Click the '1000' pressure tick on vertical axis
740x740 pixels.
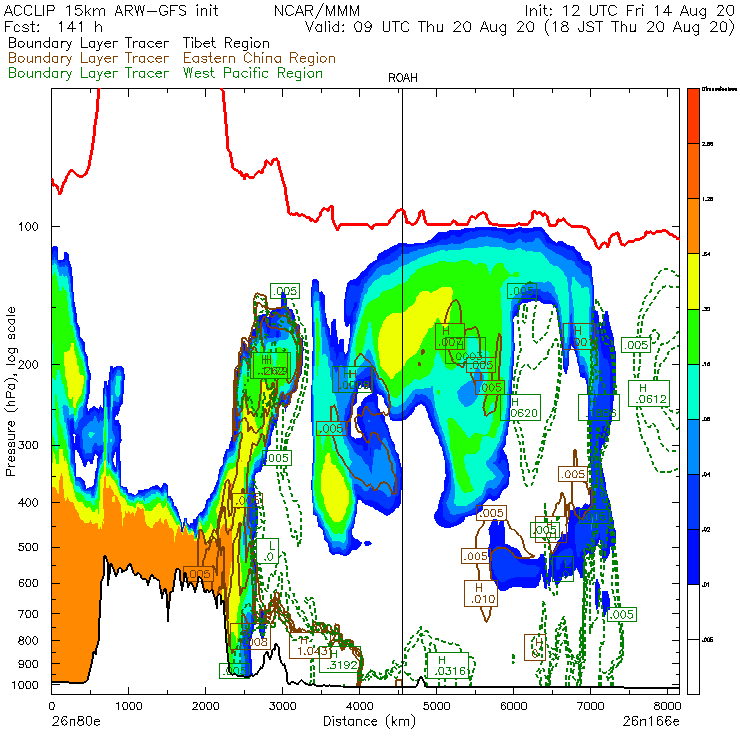(25, 685)
